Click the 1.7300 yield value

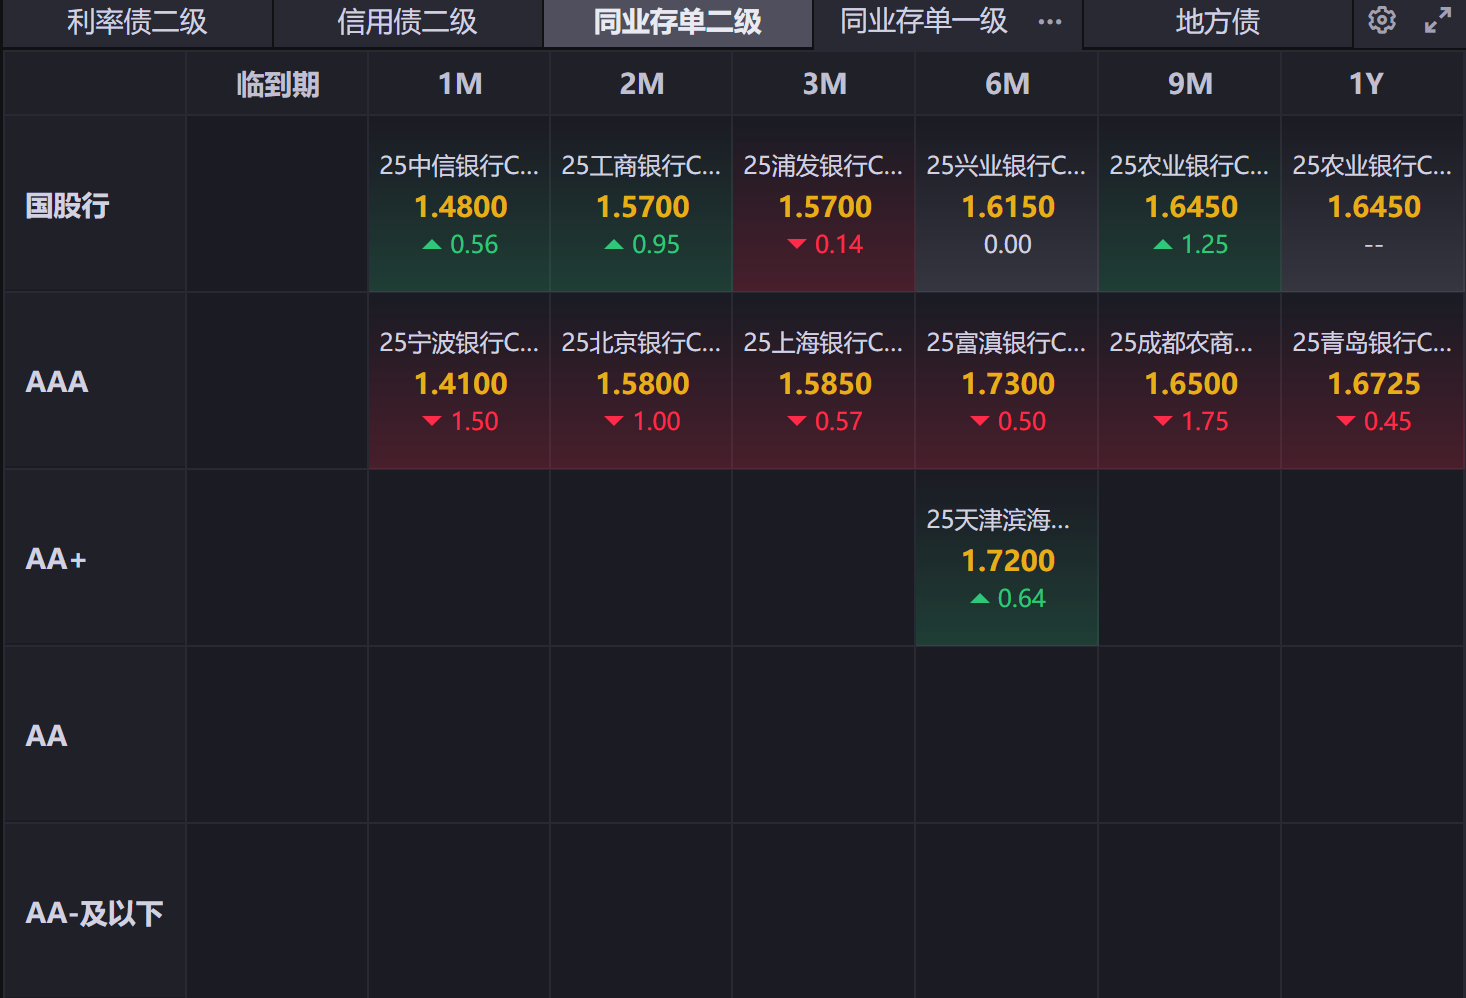click(1008, 384)
